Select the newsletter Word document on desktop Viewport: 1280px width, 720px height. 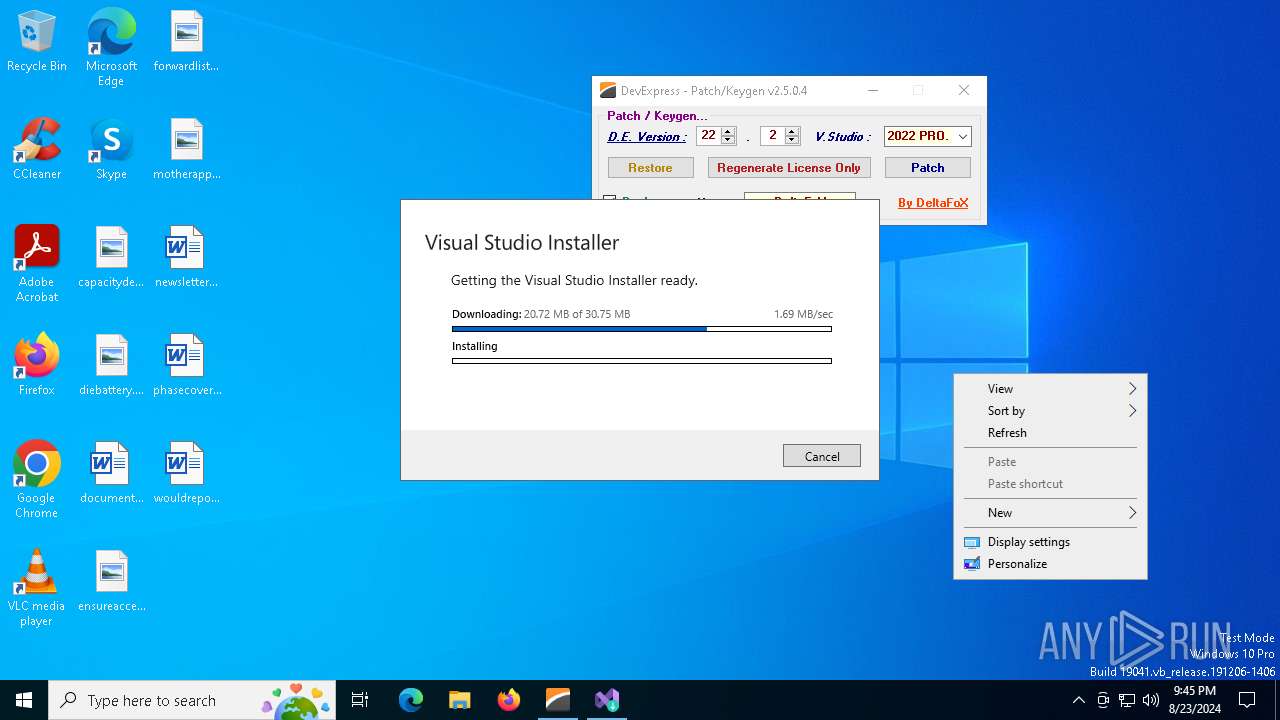tap(186, 258)
